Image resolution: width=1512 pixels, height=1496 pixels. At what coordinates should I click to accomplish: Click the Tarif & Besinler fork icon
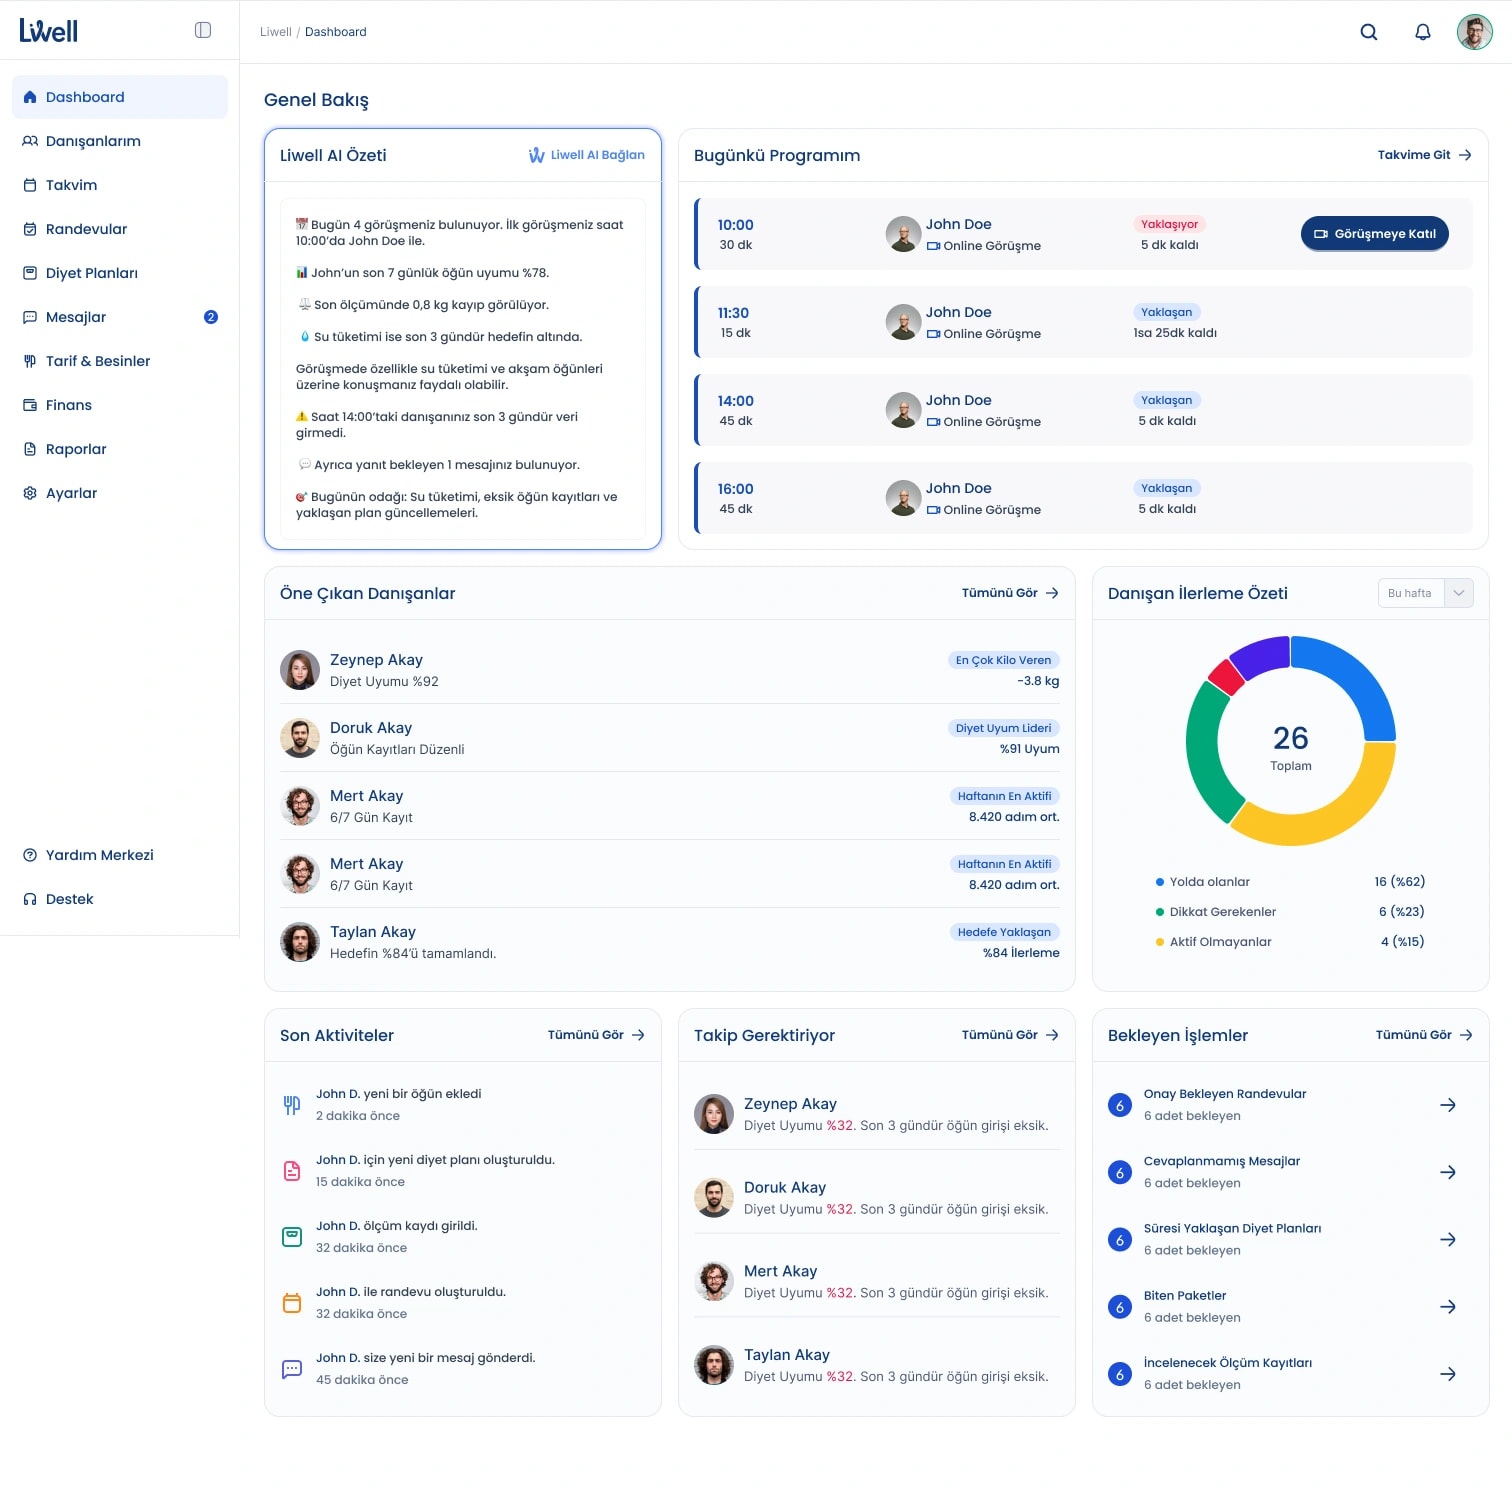pyautogui.click(x=30, y=361)
